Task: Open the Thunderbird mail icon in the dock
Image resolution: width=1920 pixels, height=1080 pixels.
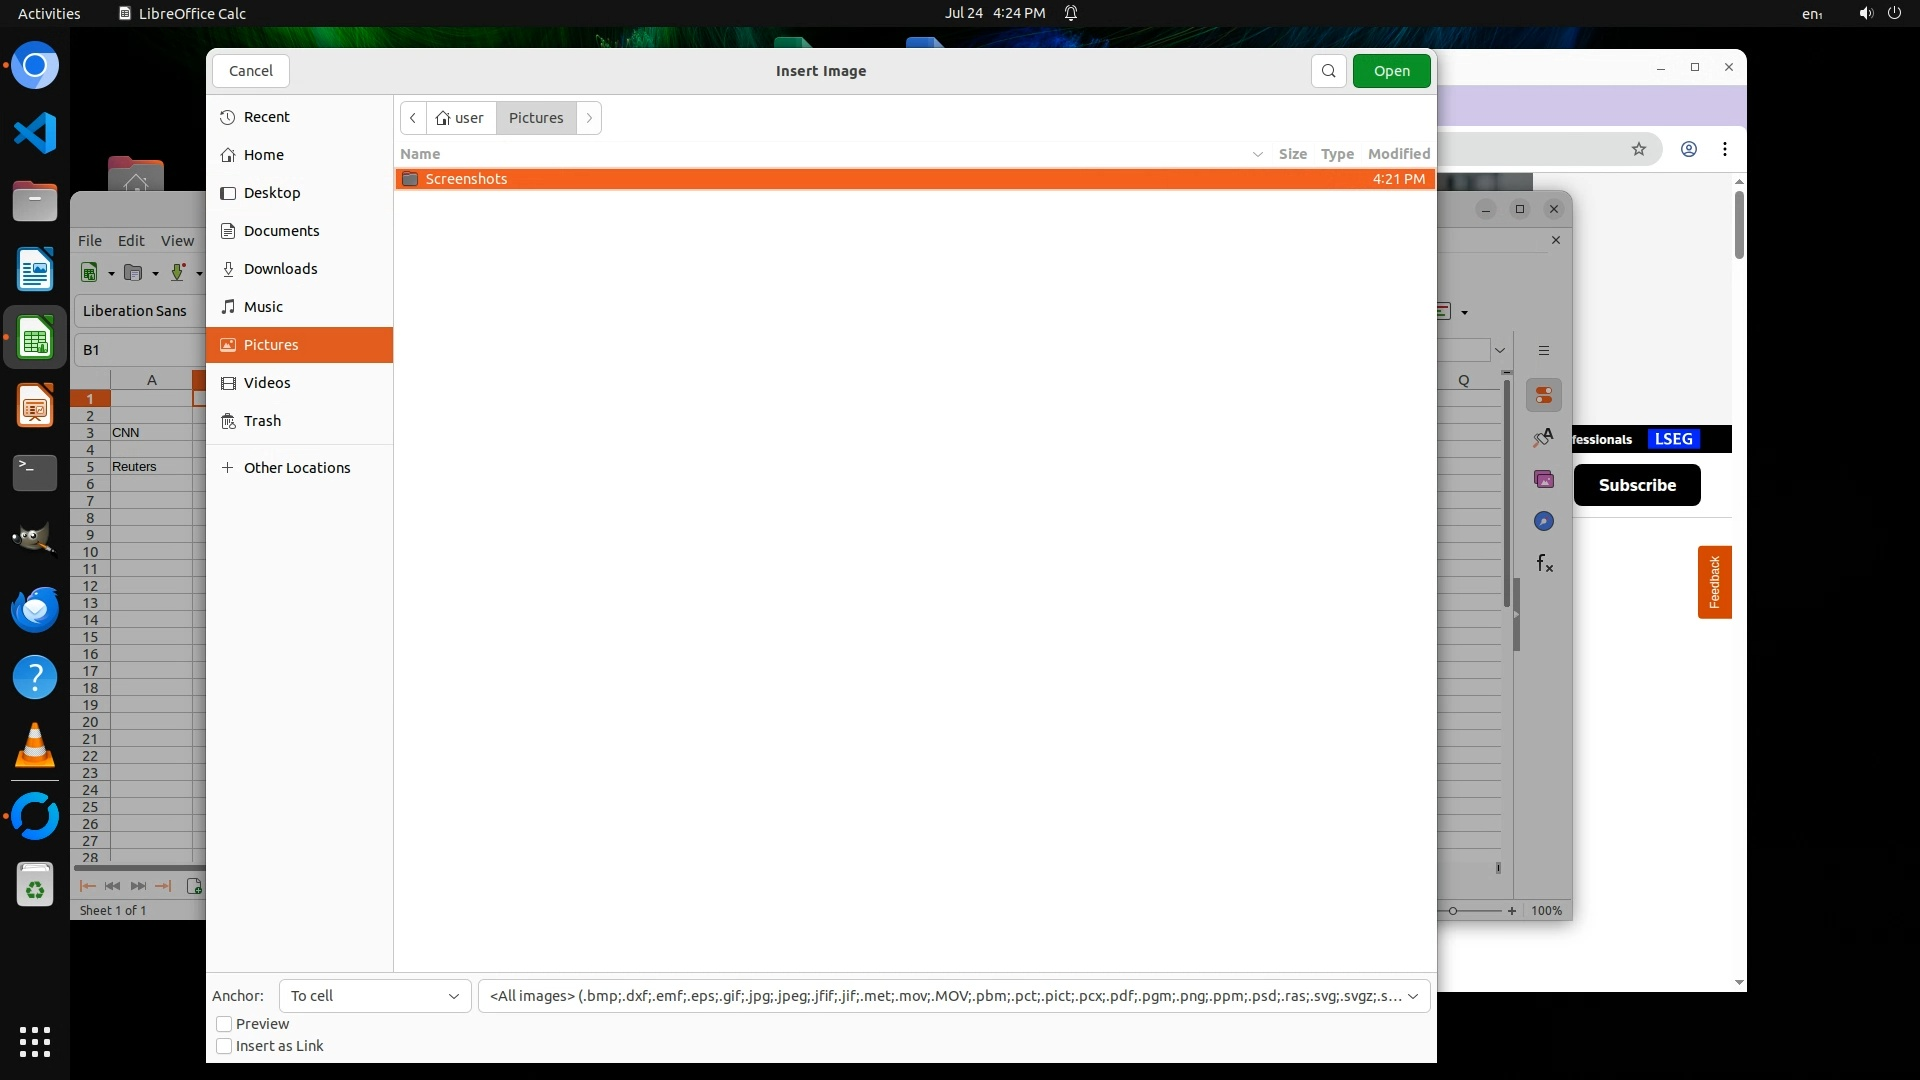Action: coord(35,610)
